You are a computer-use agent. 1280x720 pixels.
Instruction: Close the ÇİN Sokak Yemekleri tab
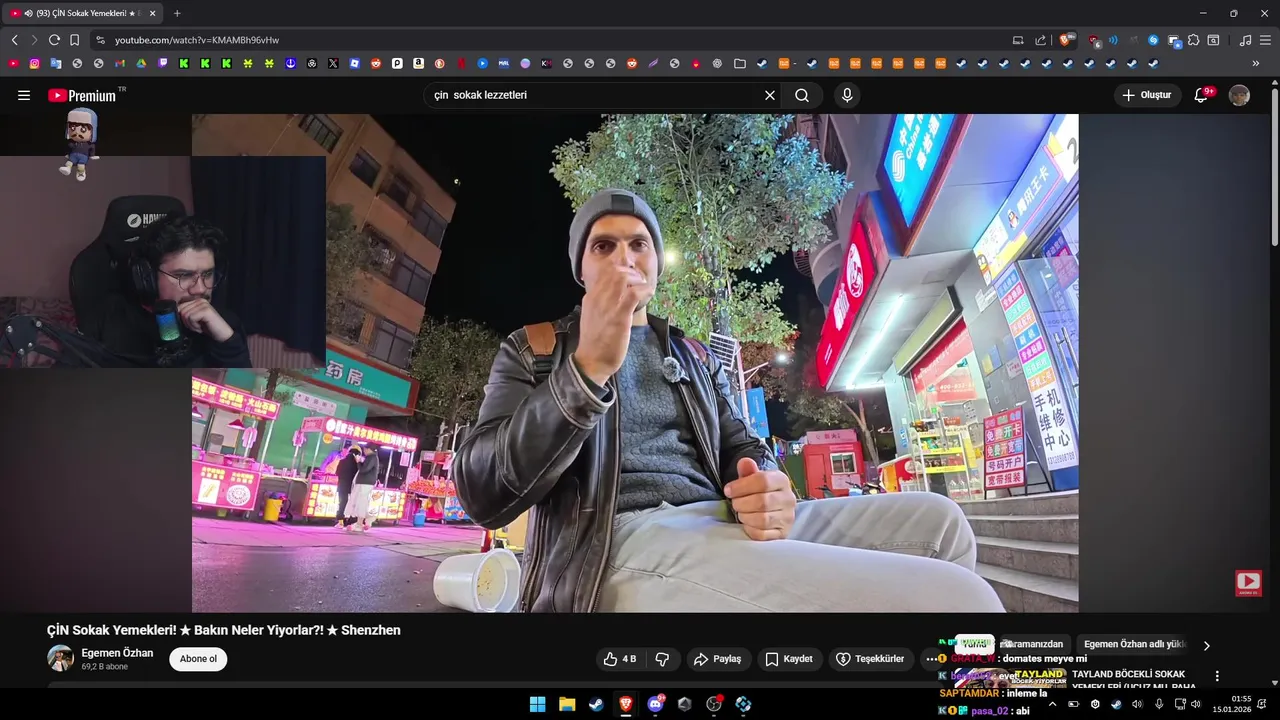(x=152, y=13)
